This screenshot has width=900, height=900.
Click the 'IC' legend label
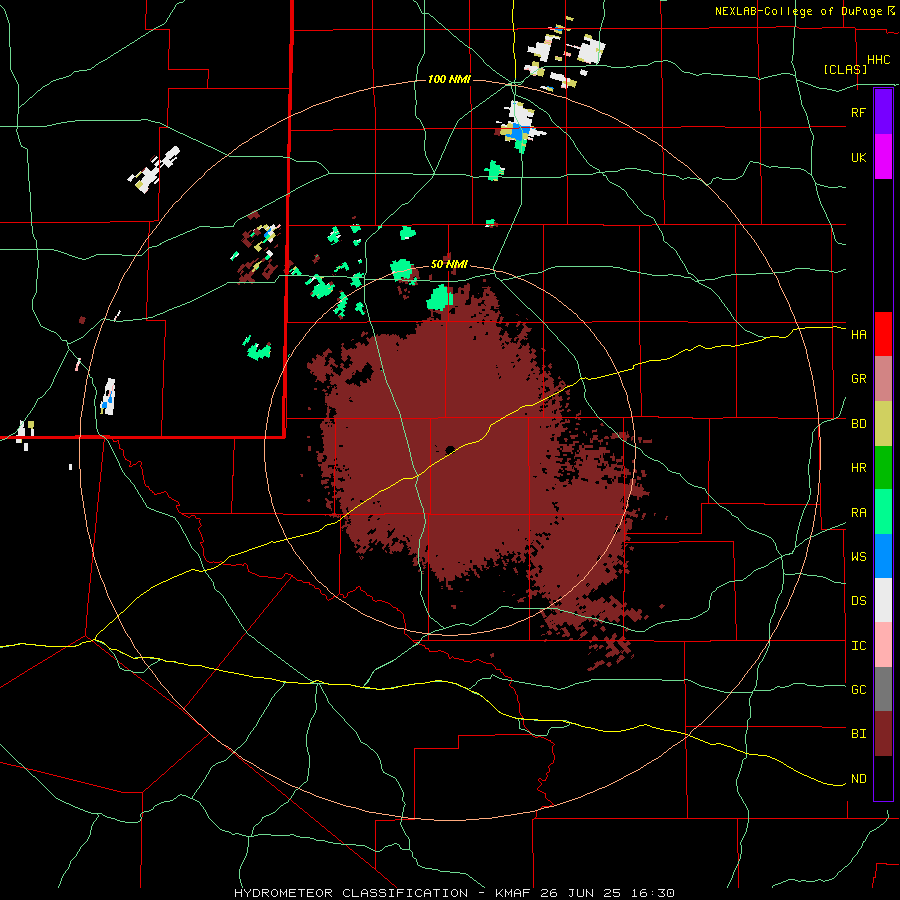point(858,646)
